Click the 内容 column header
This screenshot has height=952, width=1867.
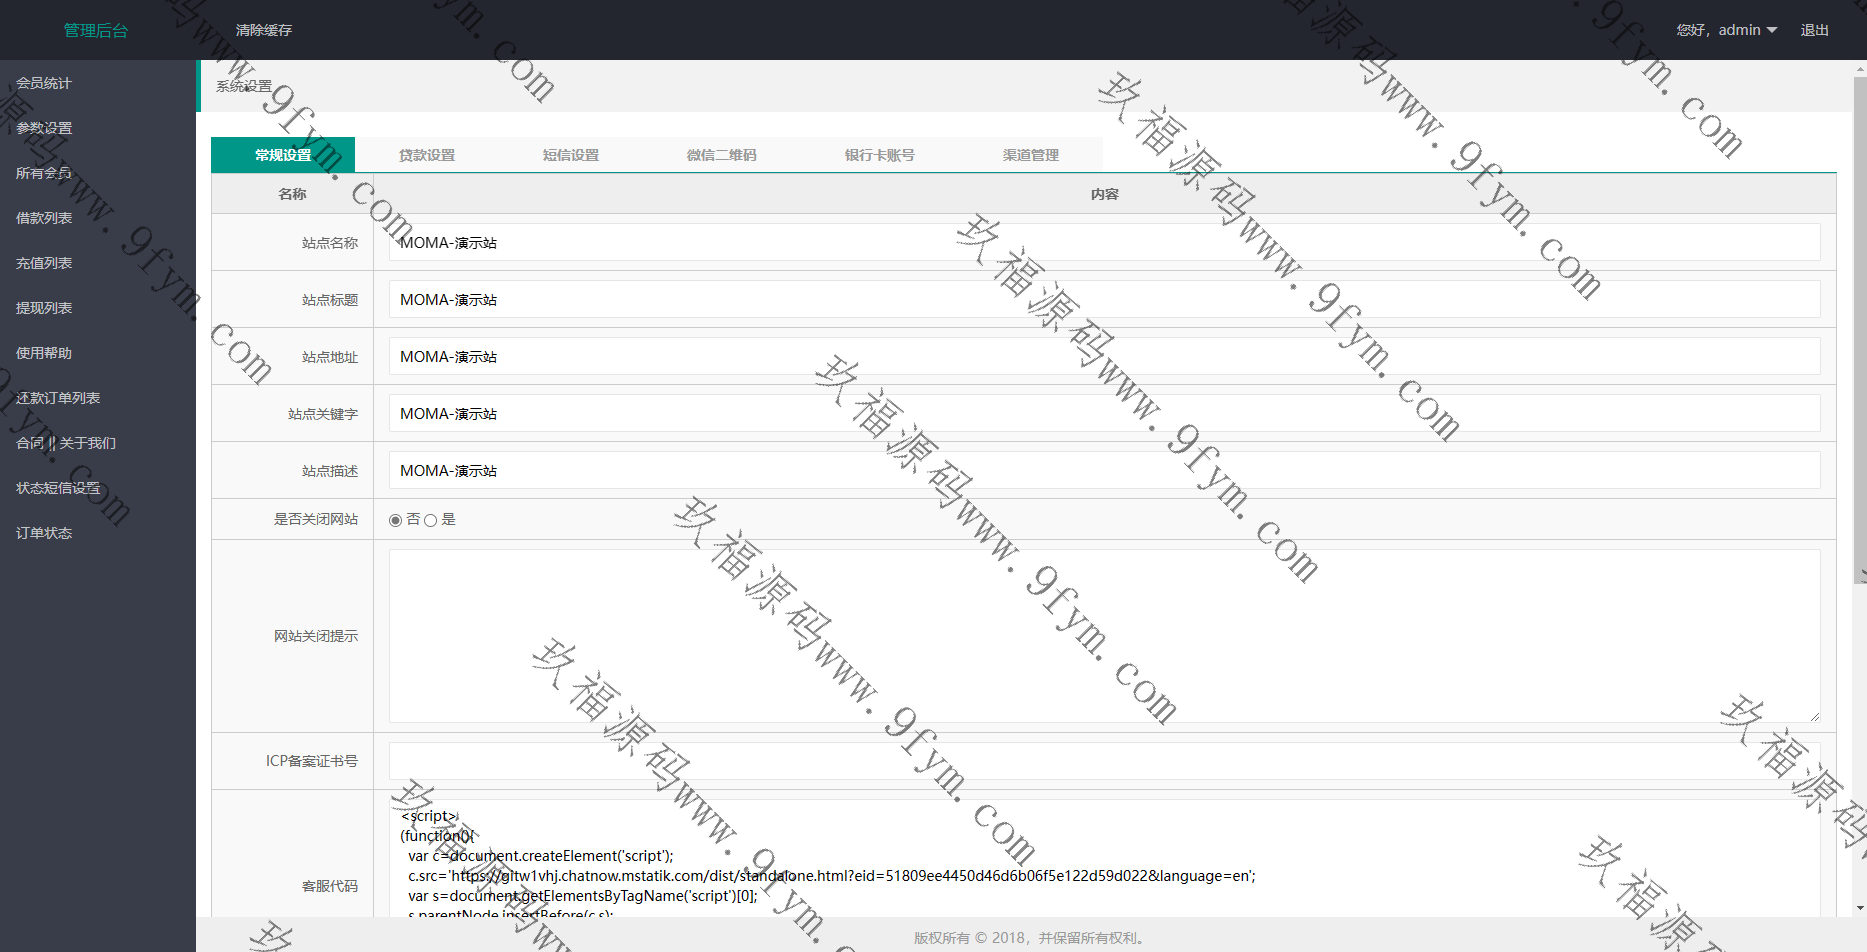[x=1105, y=194]
